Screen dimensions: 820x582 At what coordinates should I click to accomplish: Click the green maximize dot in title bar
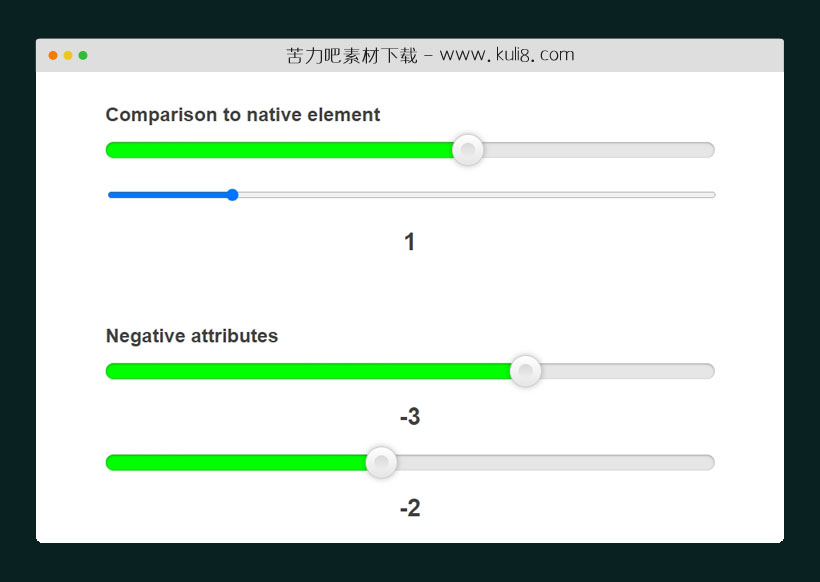83,55
